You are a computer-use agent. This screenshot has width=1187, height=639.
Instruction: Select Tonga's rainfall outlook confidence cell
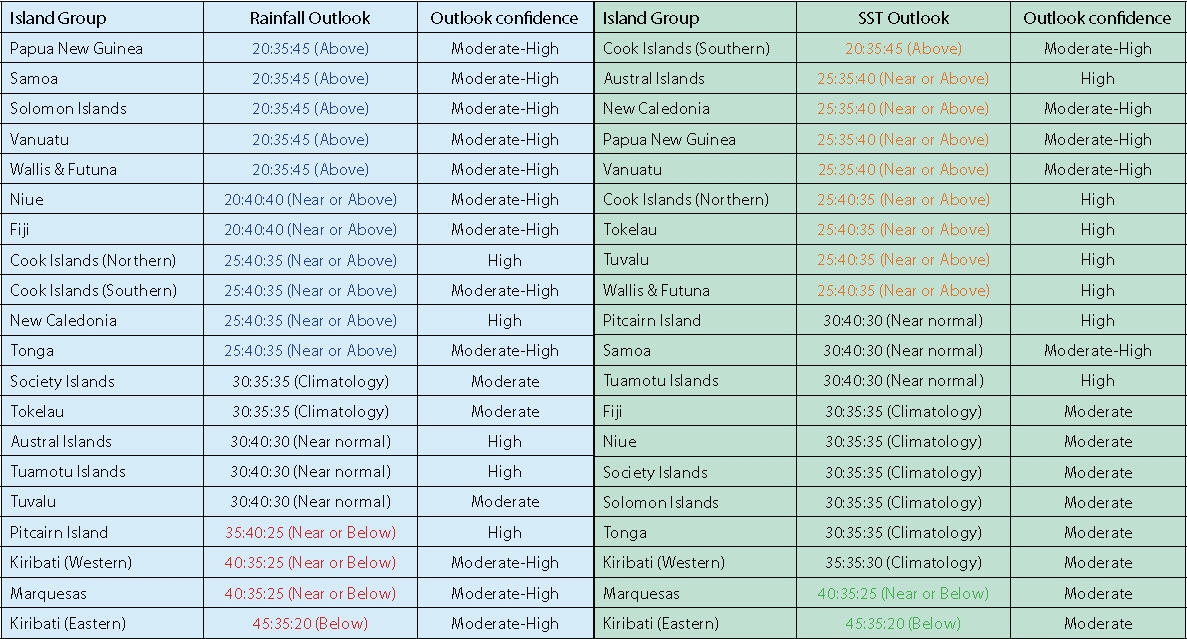[x=505, y=350]
